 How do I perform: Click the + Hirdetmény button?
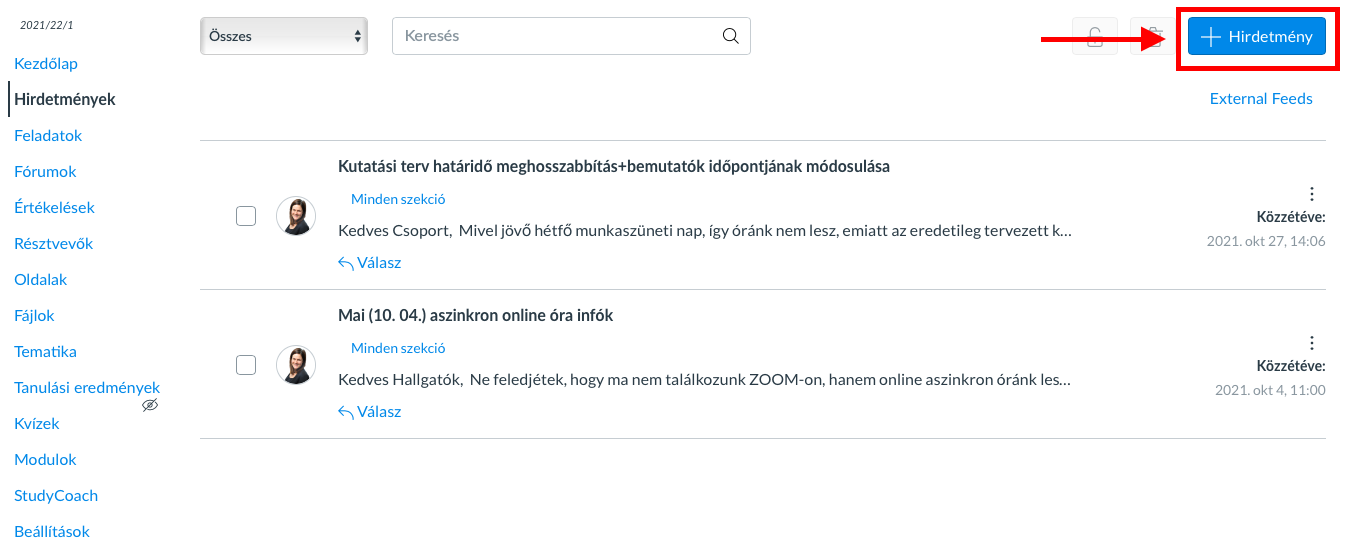[x=1257, y=36]
